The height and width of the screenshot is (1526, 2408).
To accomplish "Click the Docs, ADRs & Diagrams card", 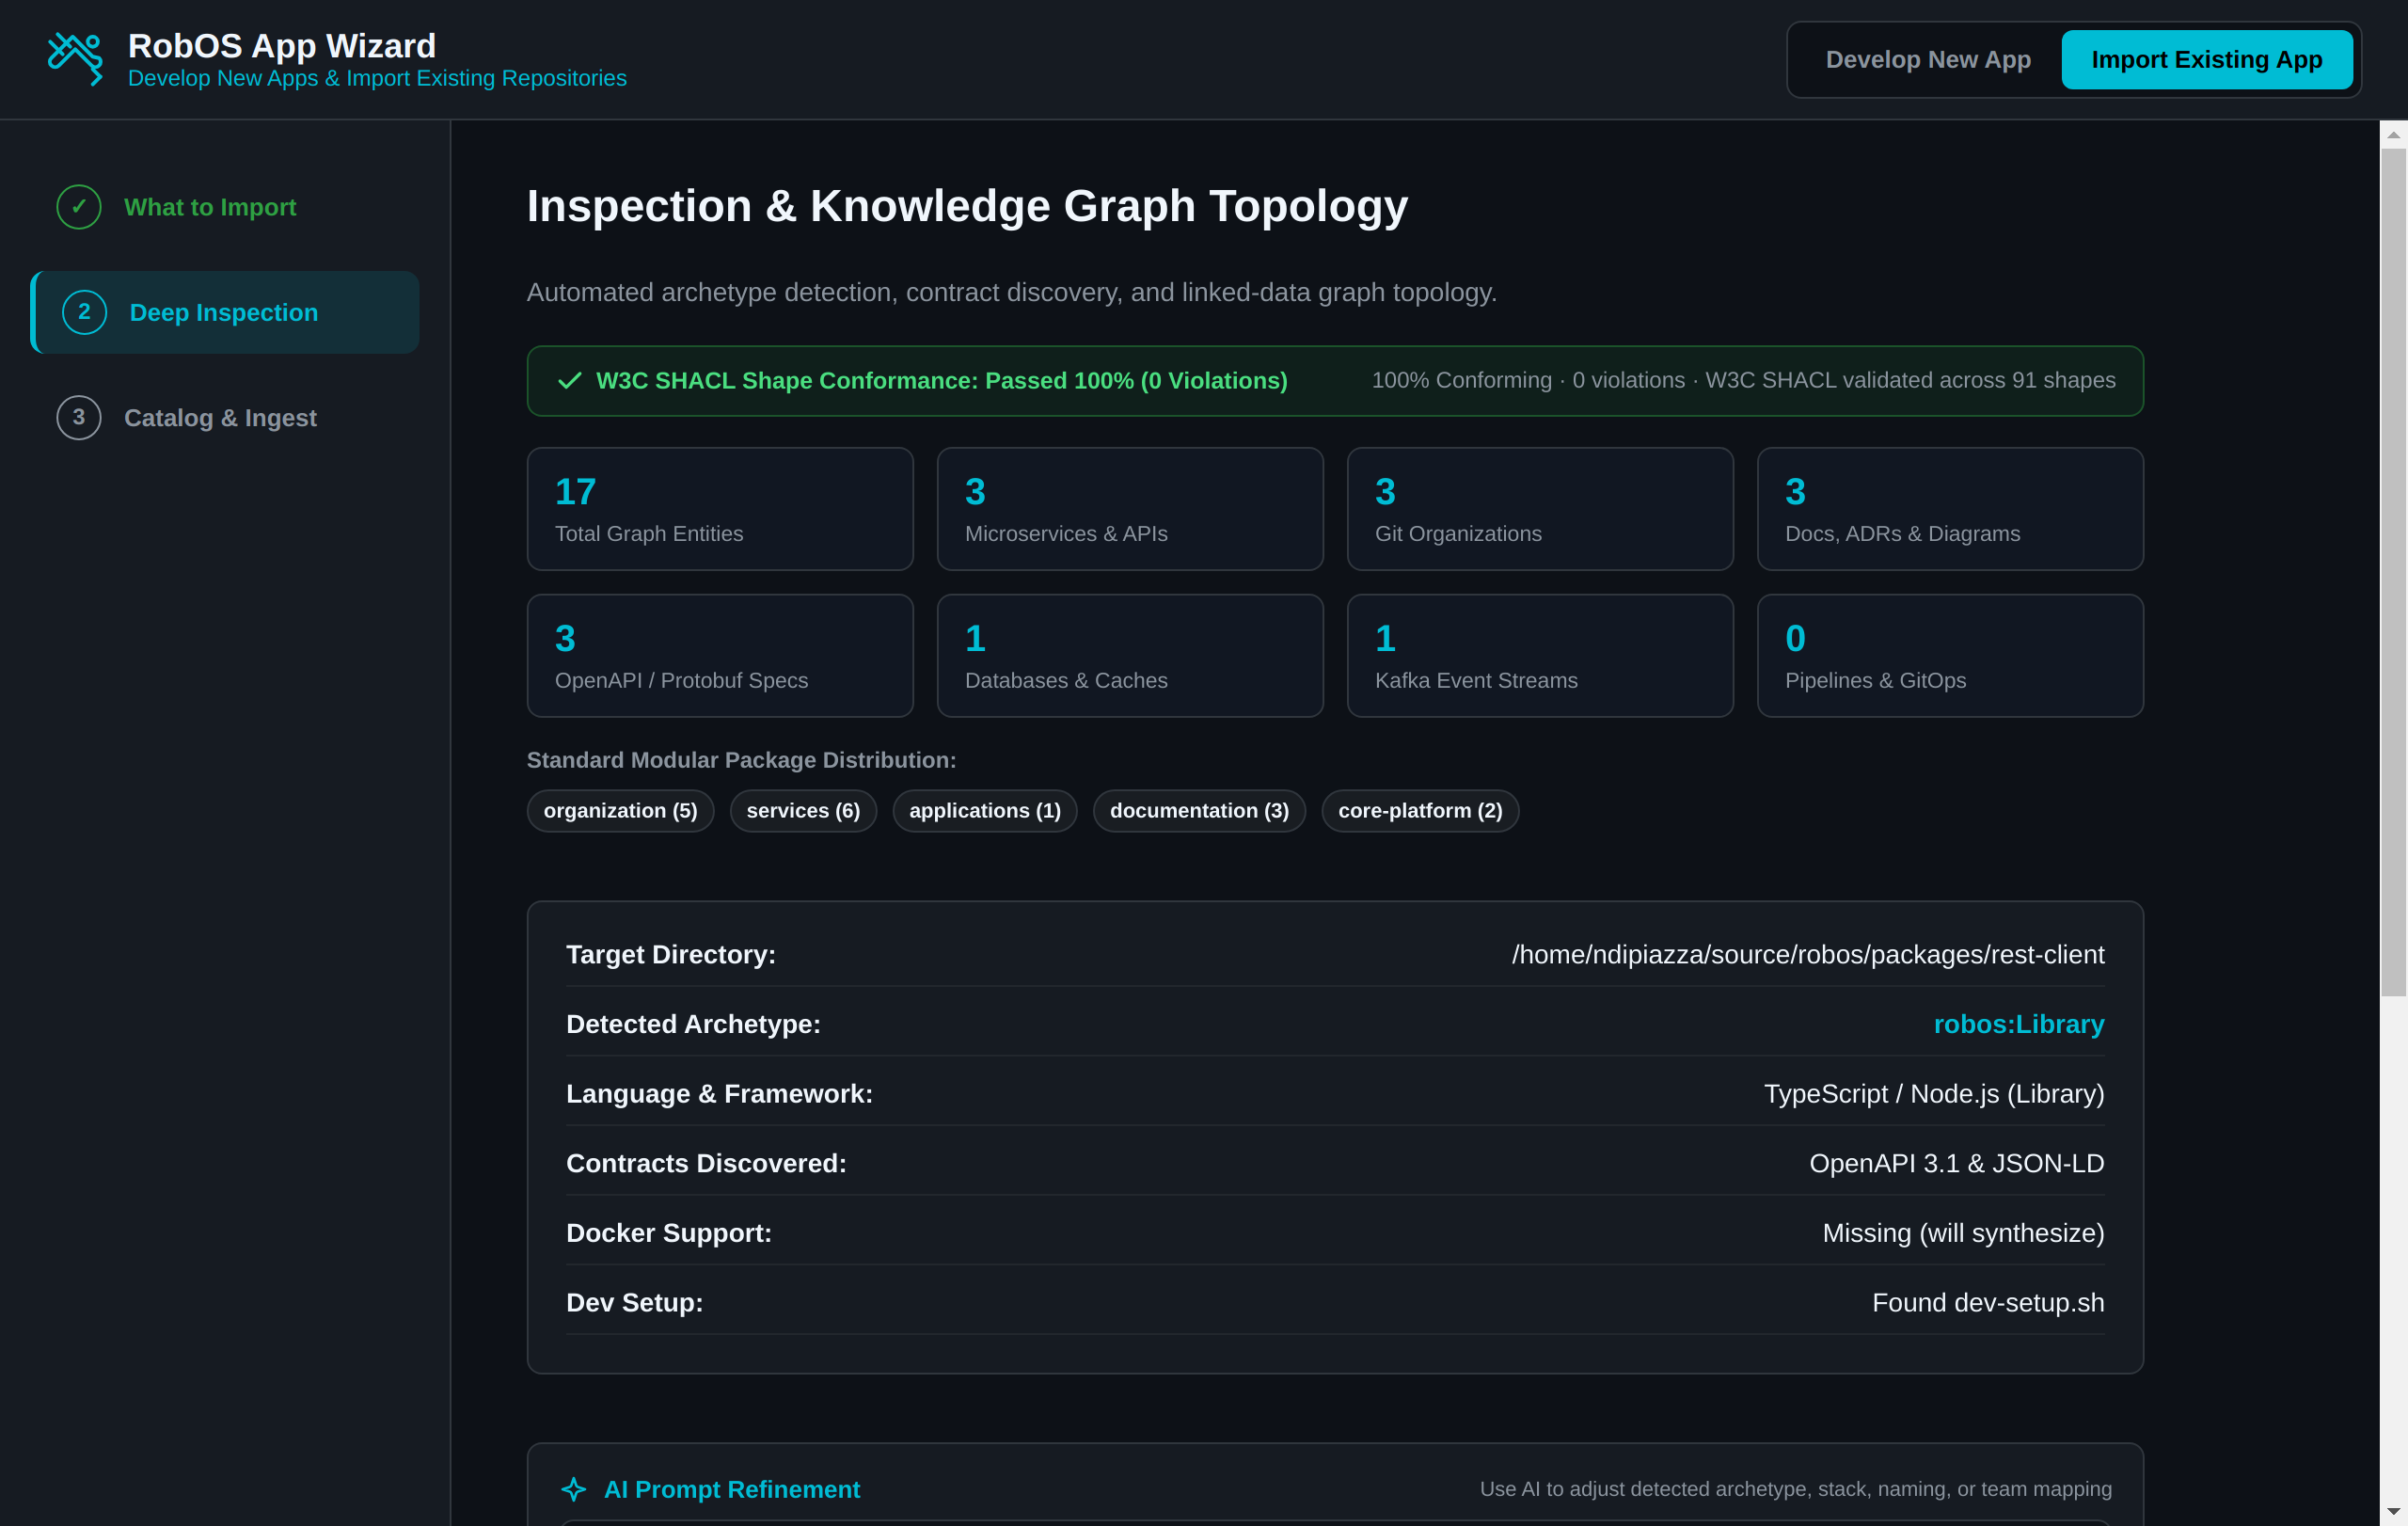I will [1950, 509].
